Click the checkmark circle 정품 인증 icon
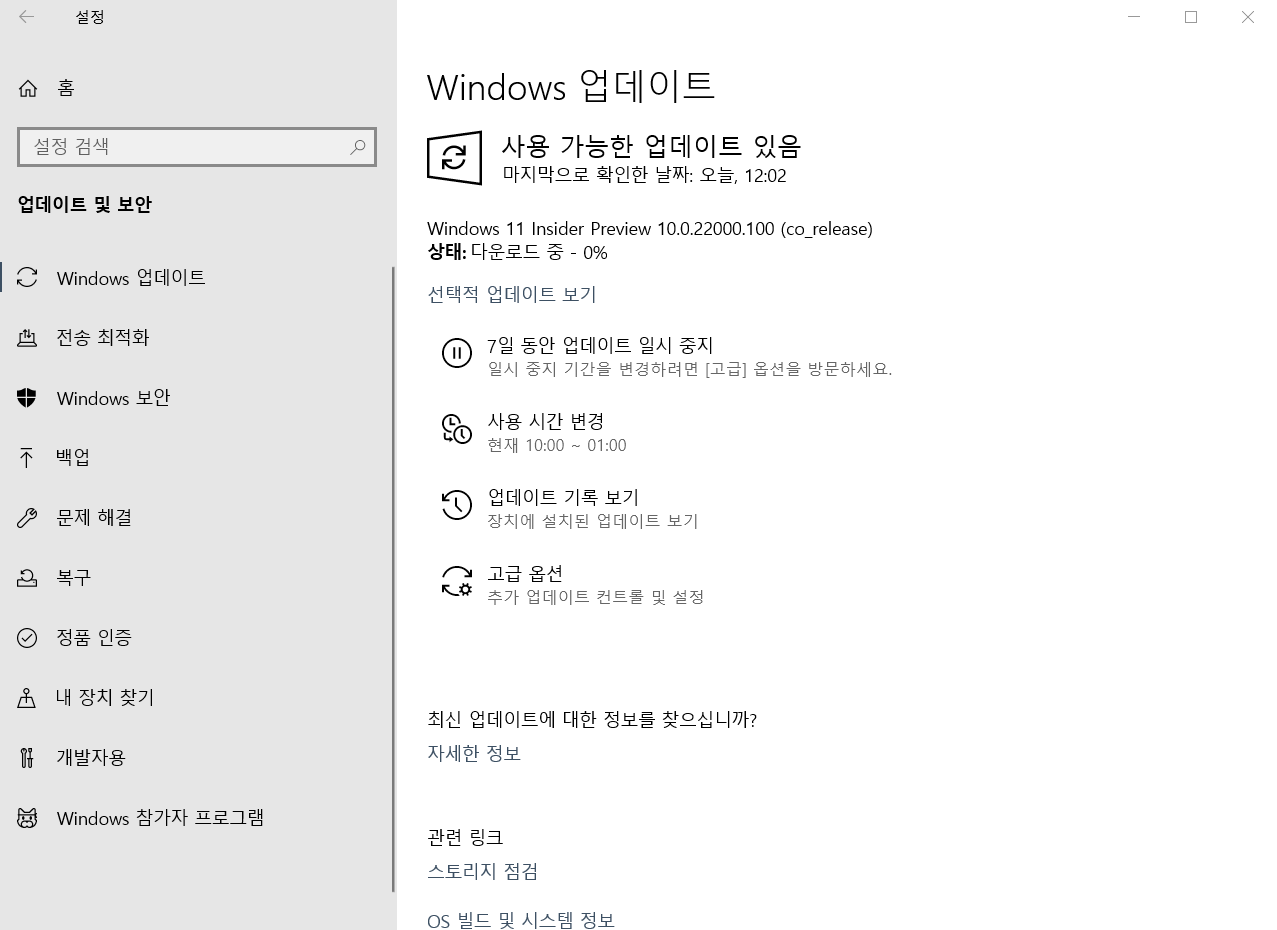Image resolution: width=1277 pixels, height=930 pixels. click(27, 638)
